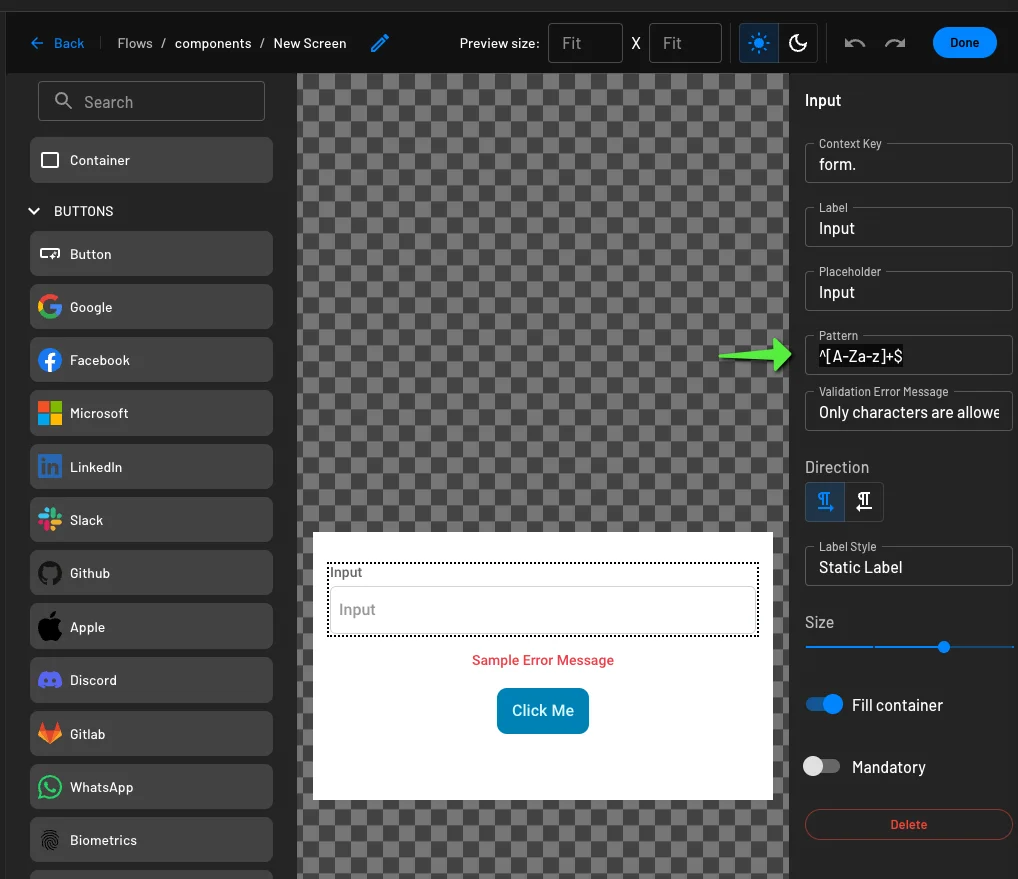Edit screen name with pencil icon

pyautogui.click(x=380, y=43)
